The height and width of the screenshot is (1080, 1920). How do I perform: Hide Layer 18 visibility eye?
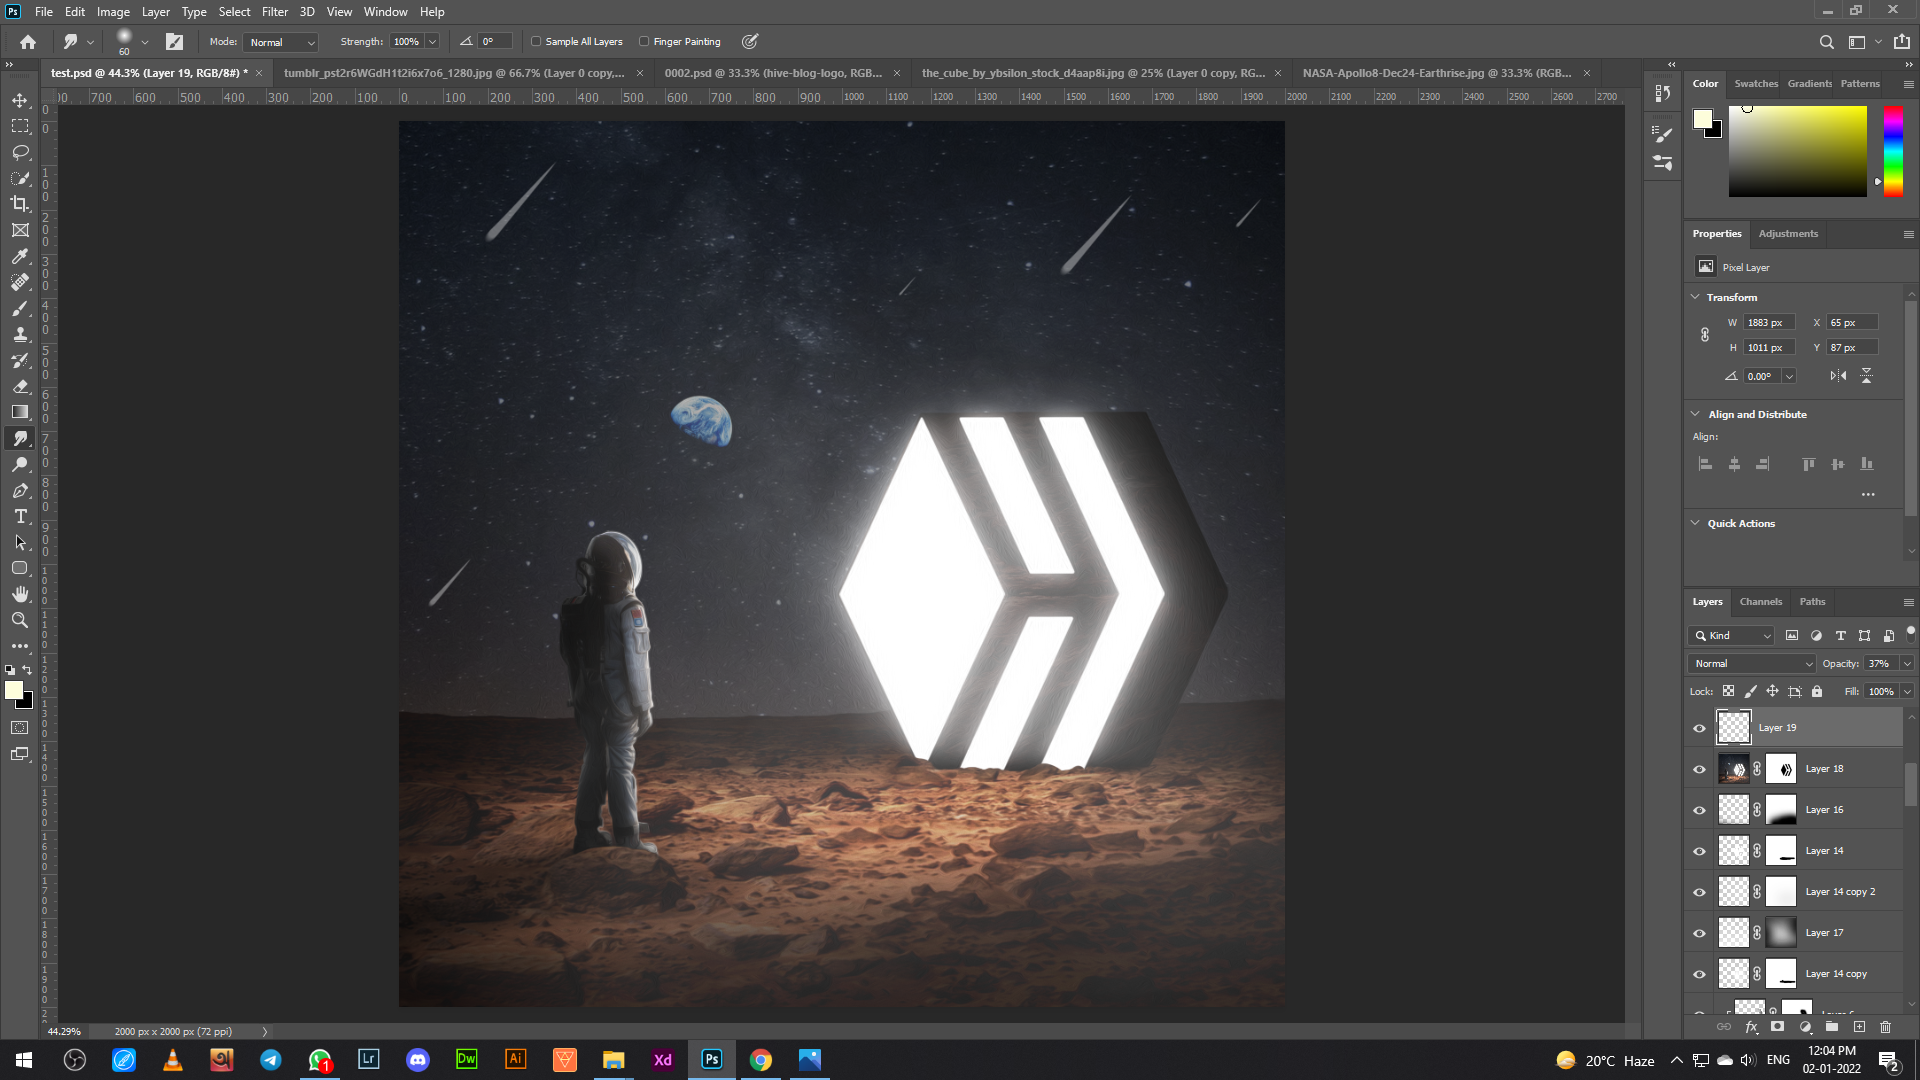coord(1699,769)
